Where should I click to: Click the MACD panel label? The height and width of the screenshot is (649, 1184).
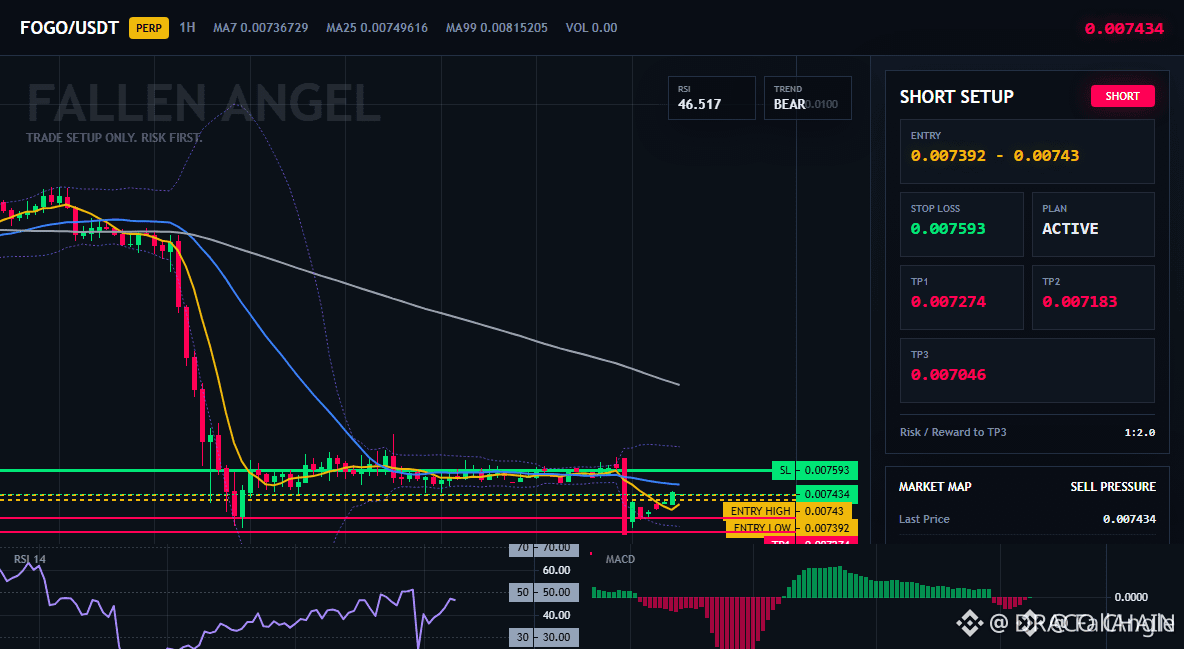(x=620, y=559)
